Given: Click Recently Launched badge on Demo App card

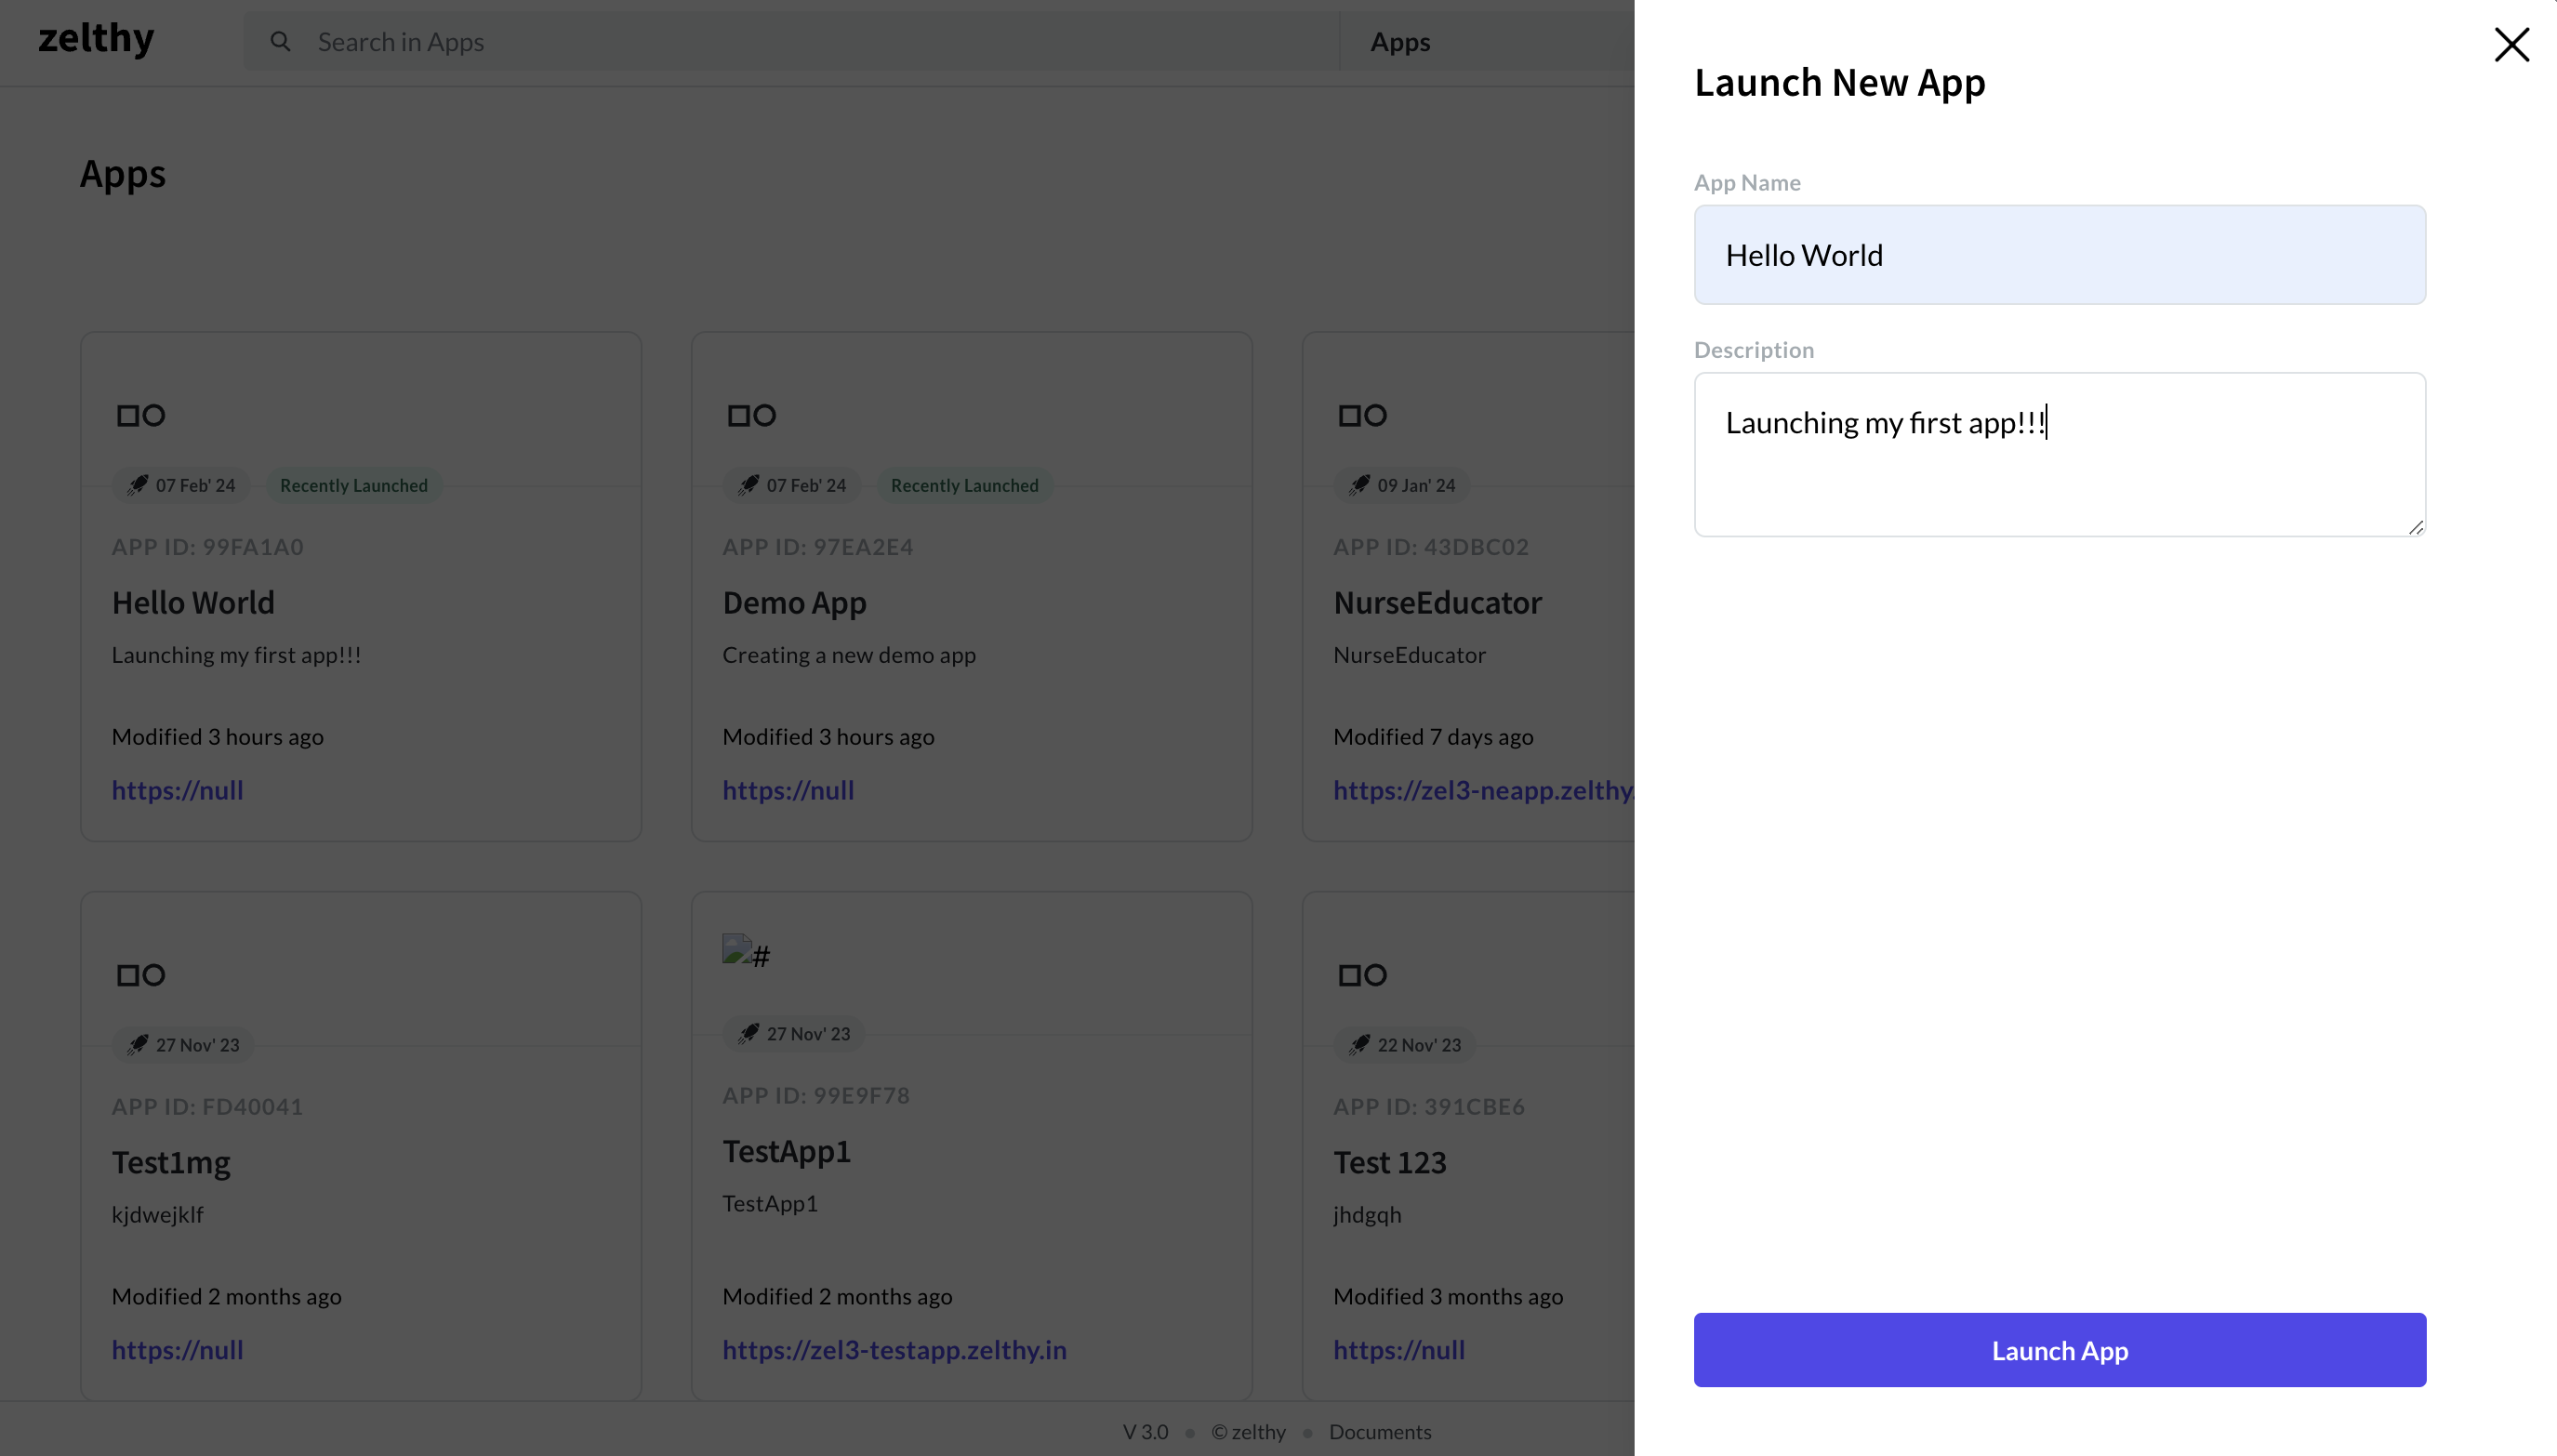Looking at the screenshot, I should pos(965,485).
